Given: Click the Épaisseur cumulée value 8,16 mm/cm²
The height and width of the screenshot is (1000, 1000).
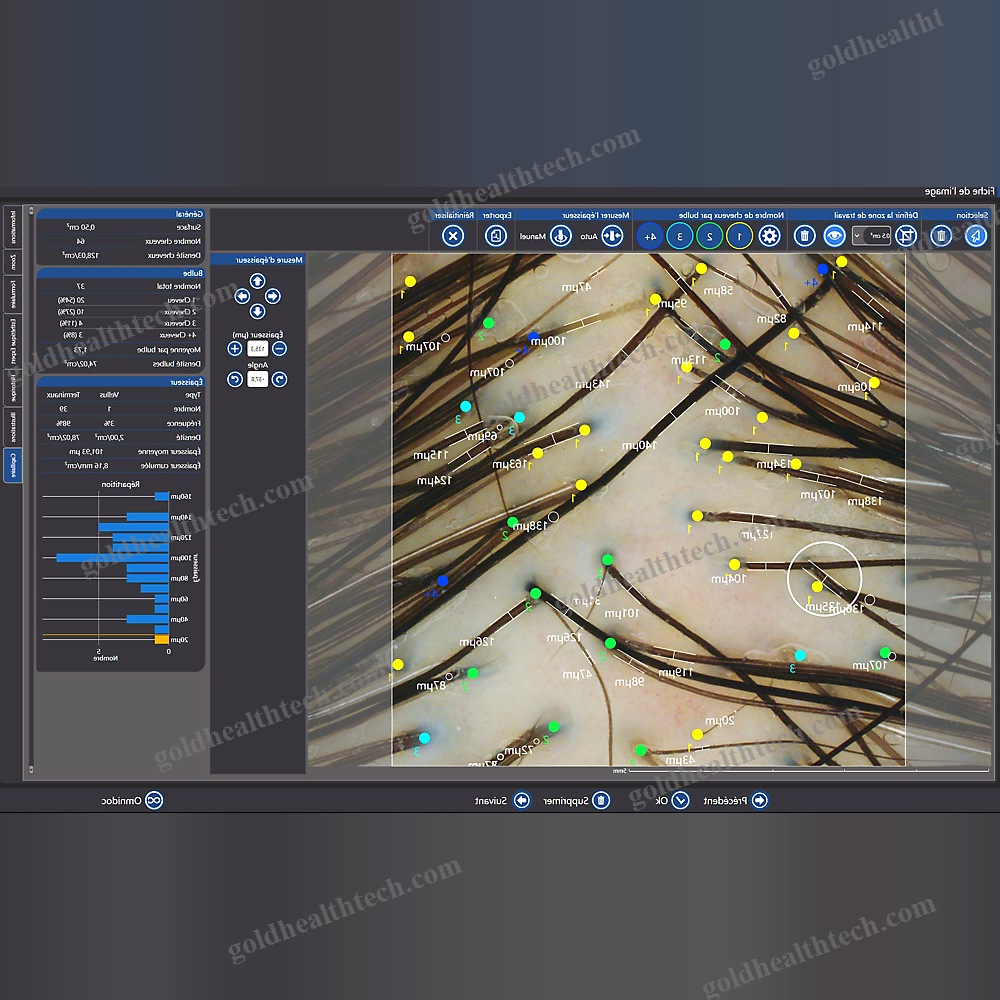Looking at the screenshot, I should (87, 466).
